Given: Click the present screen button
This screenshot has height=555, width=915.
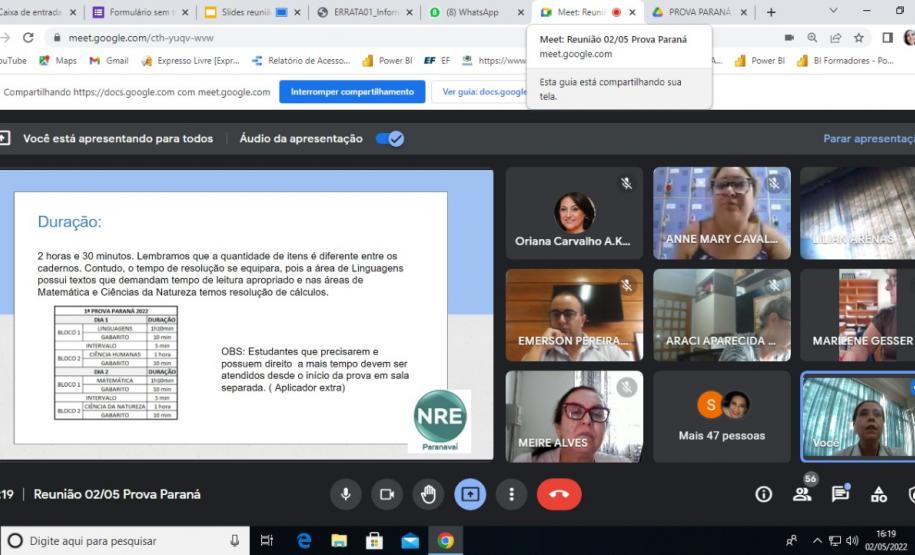Looking at the screenshot, I should 470,494.
